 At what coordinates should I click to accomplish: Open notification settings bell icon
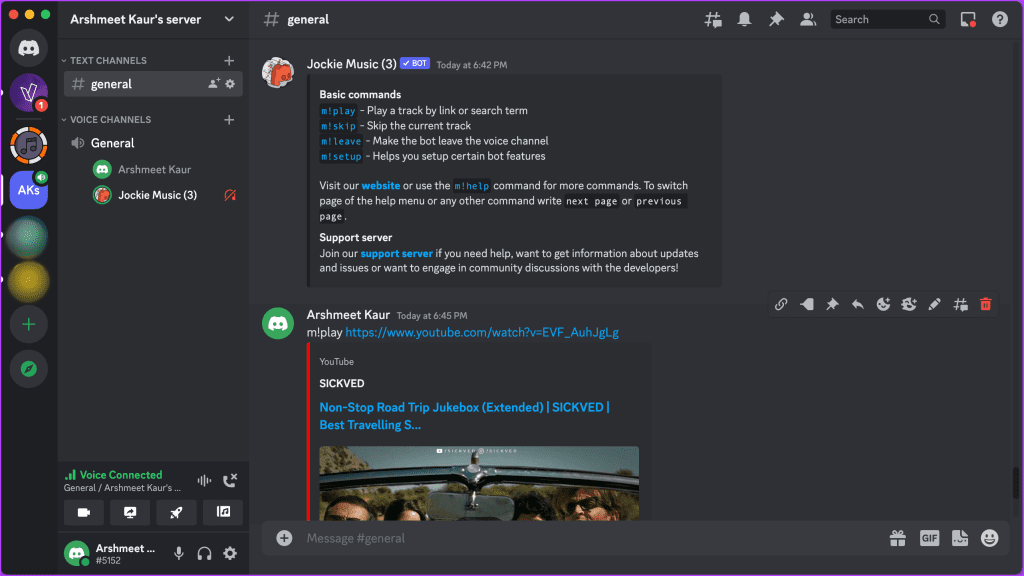point(744,20)
